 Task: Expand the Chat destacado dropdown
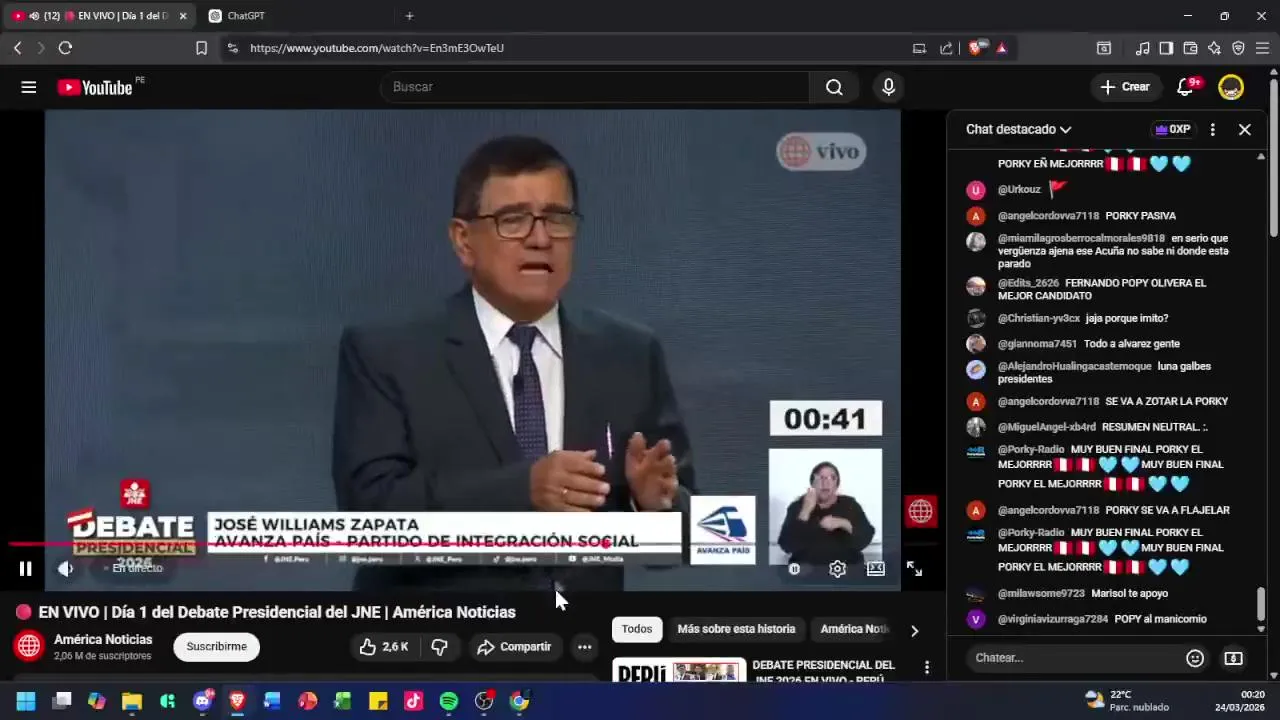point(1018,129)
